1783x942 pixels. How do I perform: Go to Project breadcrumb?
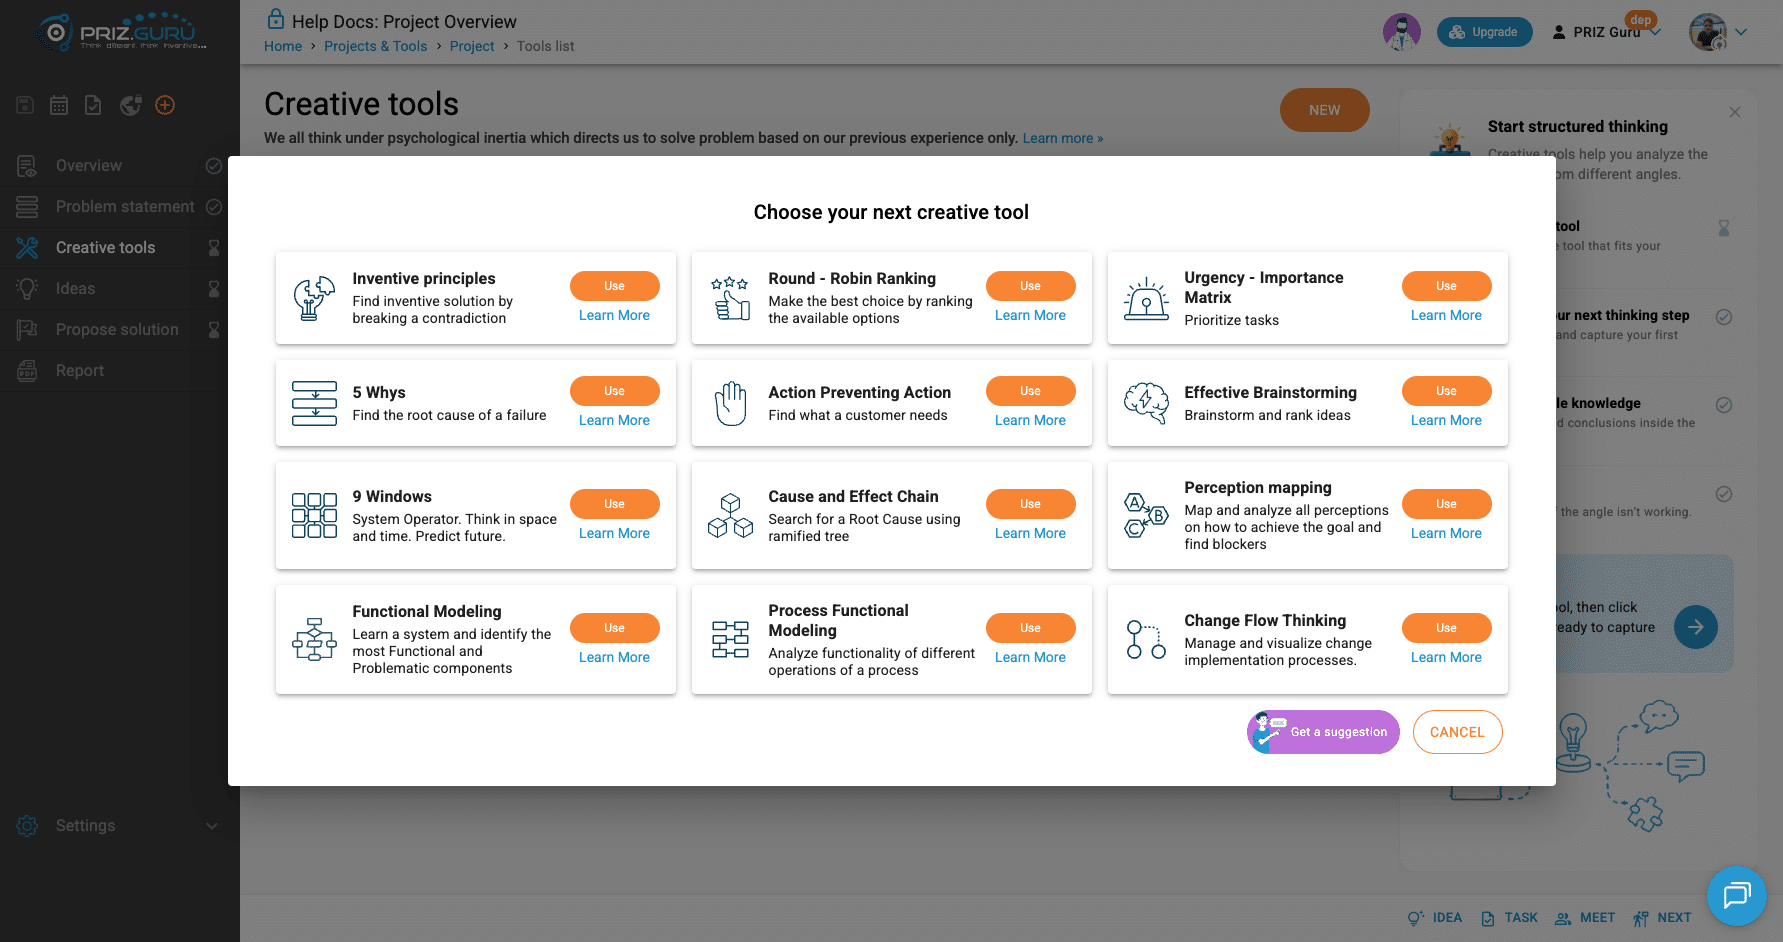point(472,46)
